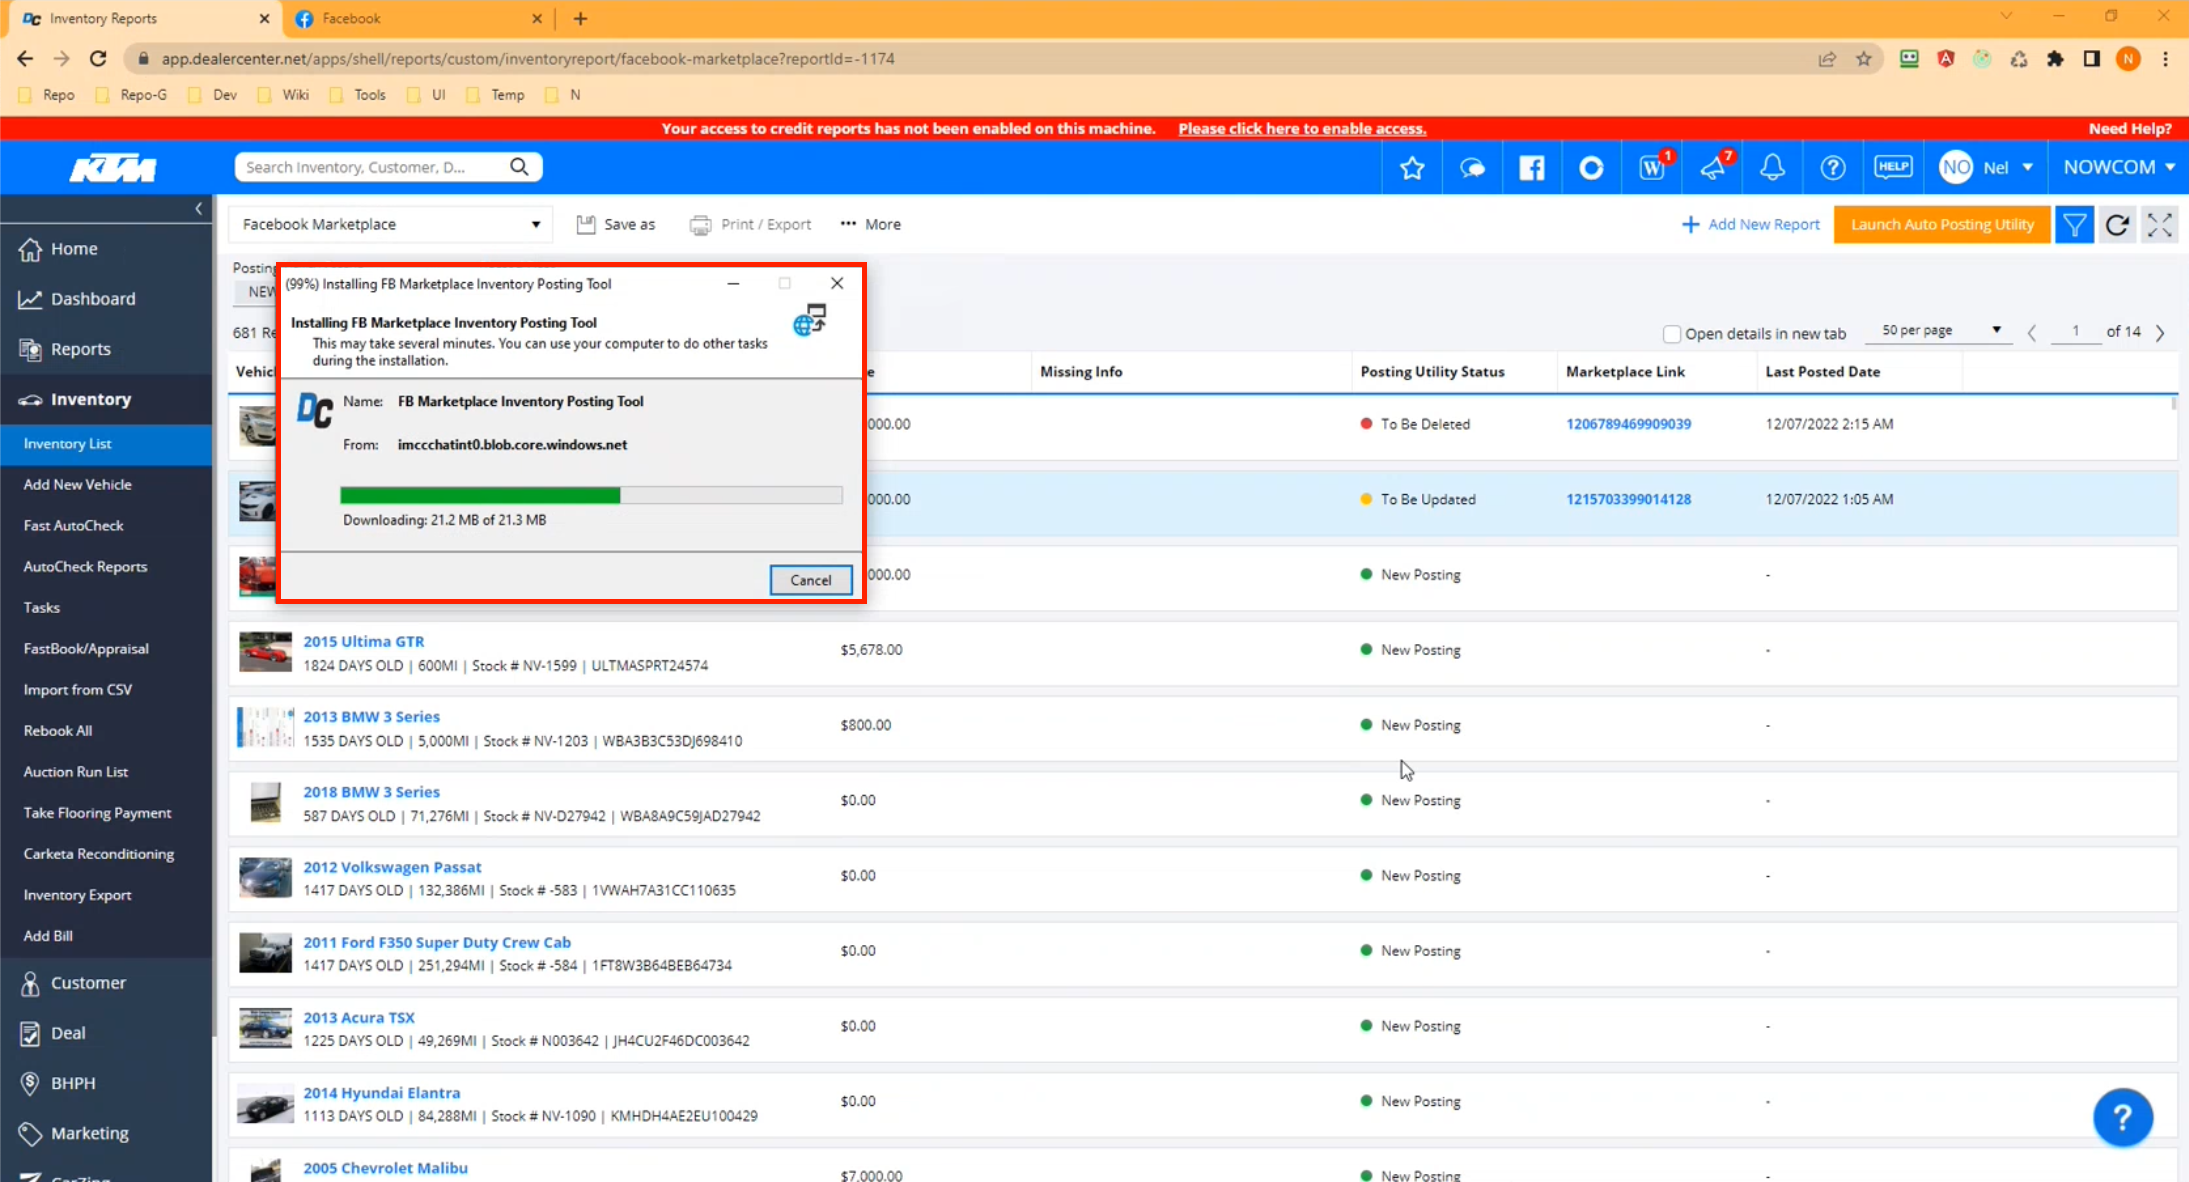Click 'Please click here to enable access' link
Image resolution: width=2189 pixels, height=1182 pixels.
point(1302,129)
